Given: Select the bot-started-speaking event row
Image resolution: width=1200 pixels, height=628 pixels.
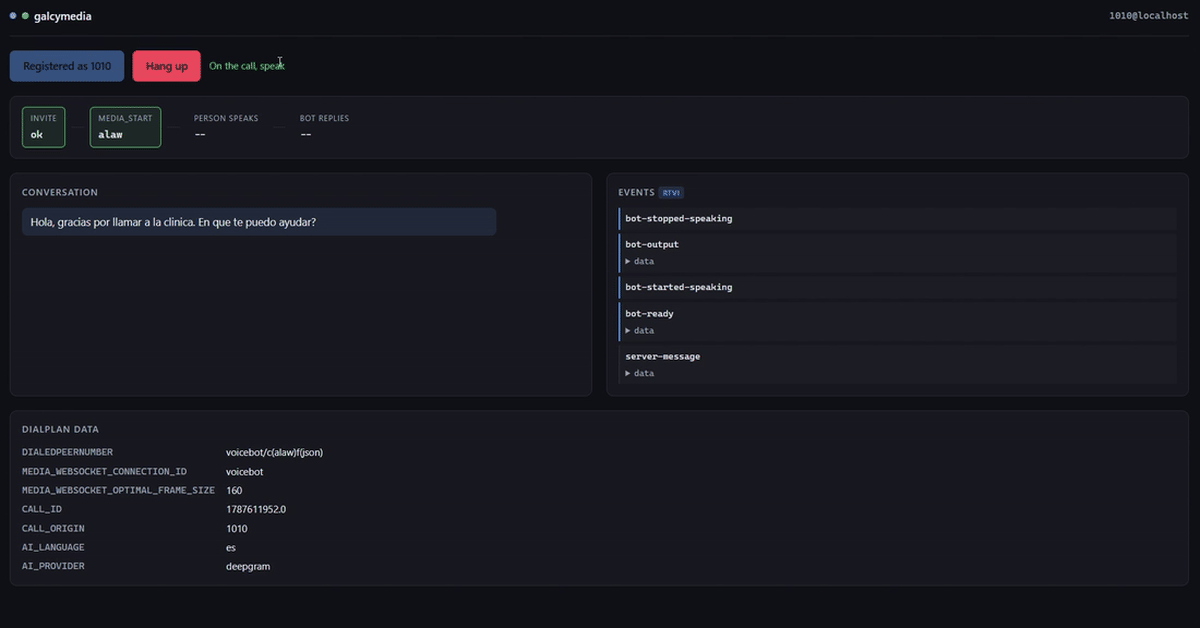Looking at the screenshot, I should [x=898, y=287].
